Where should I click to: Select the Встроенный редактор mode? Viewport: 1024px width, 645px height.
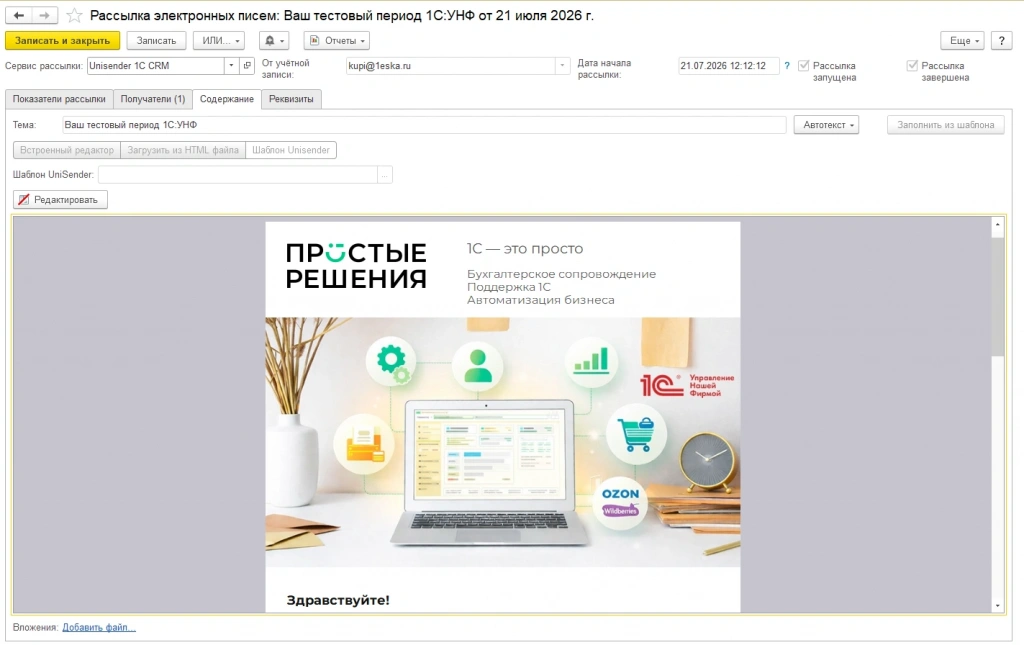[67, 150]
